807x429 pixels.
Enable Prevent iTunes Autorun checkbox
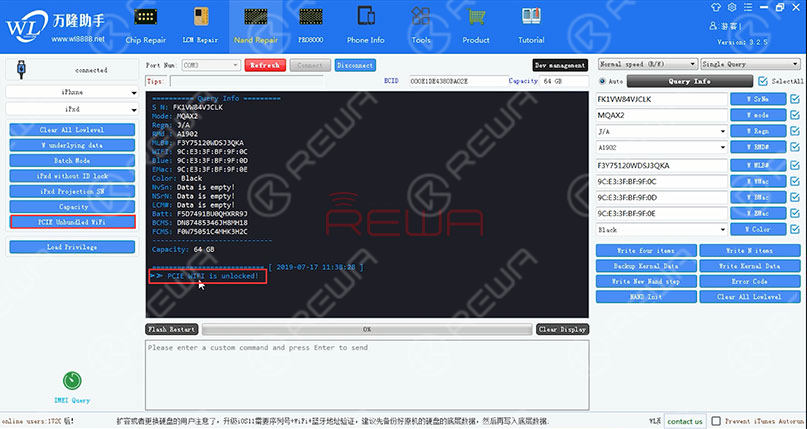pos(715,421)
